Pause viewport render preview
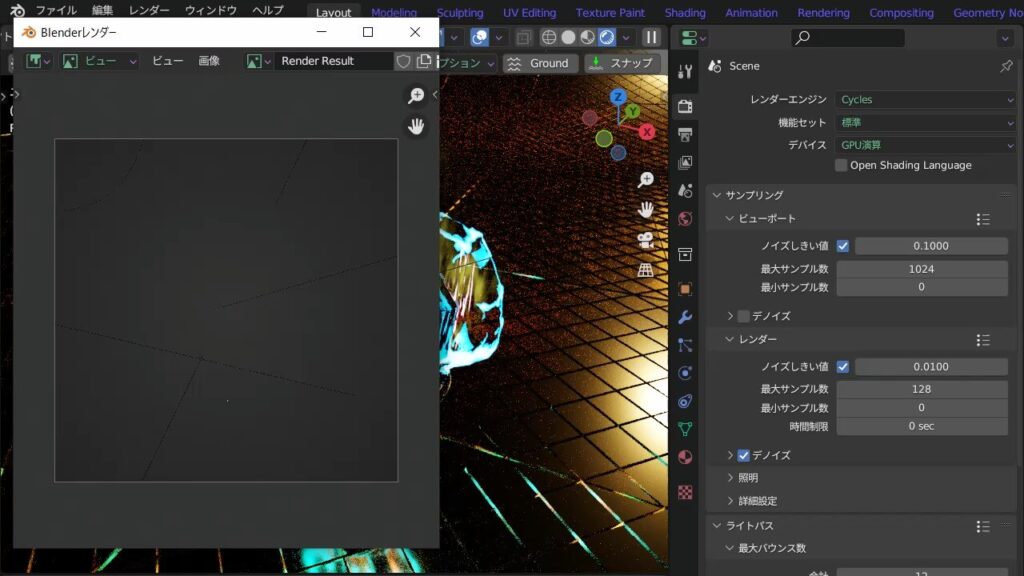The height and width of the screenshot is (576, 1024). tap(651, 37)
